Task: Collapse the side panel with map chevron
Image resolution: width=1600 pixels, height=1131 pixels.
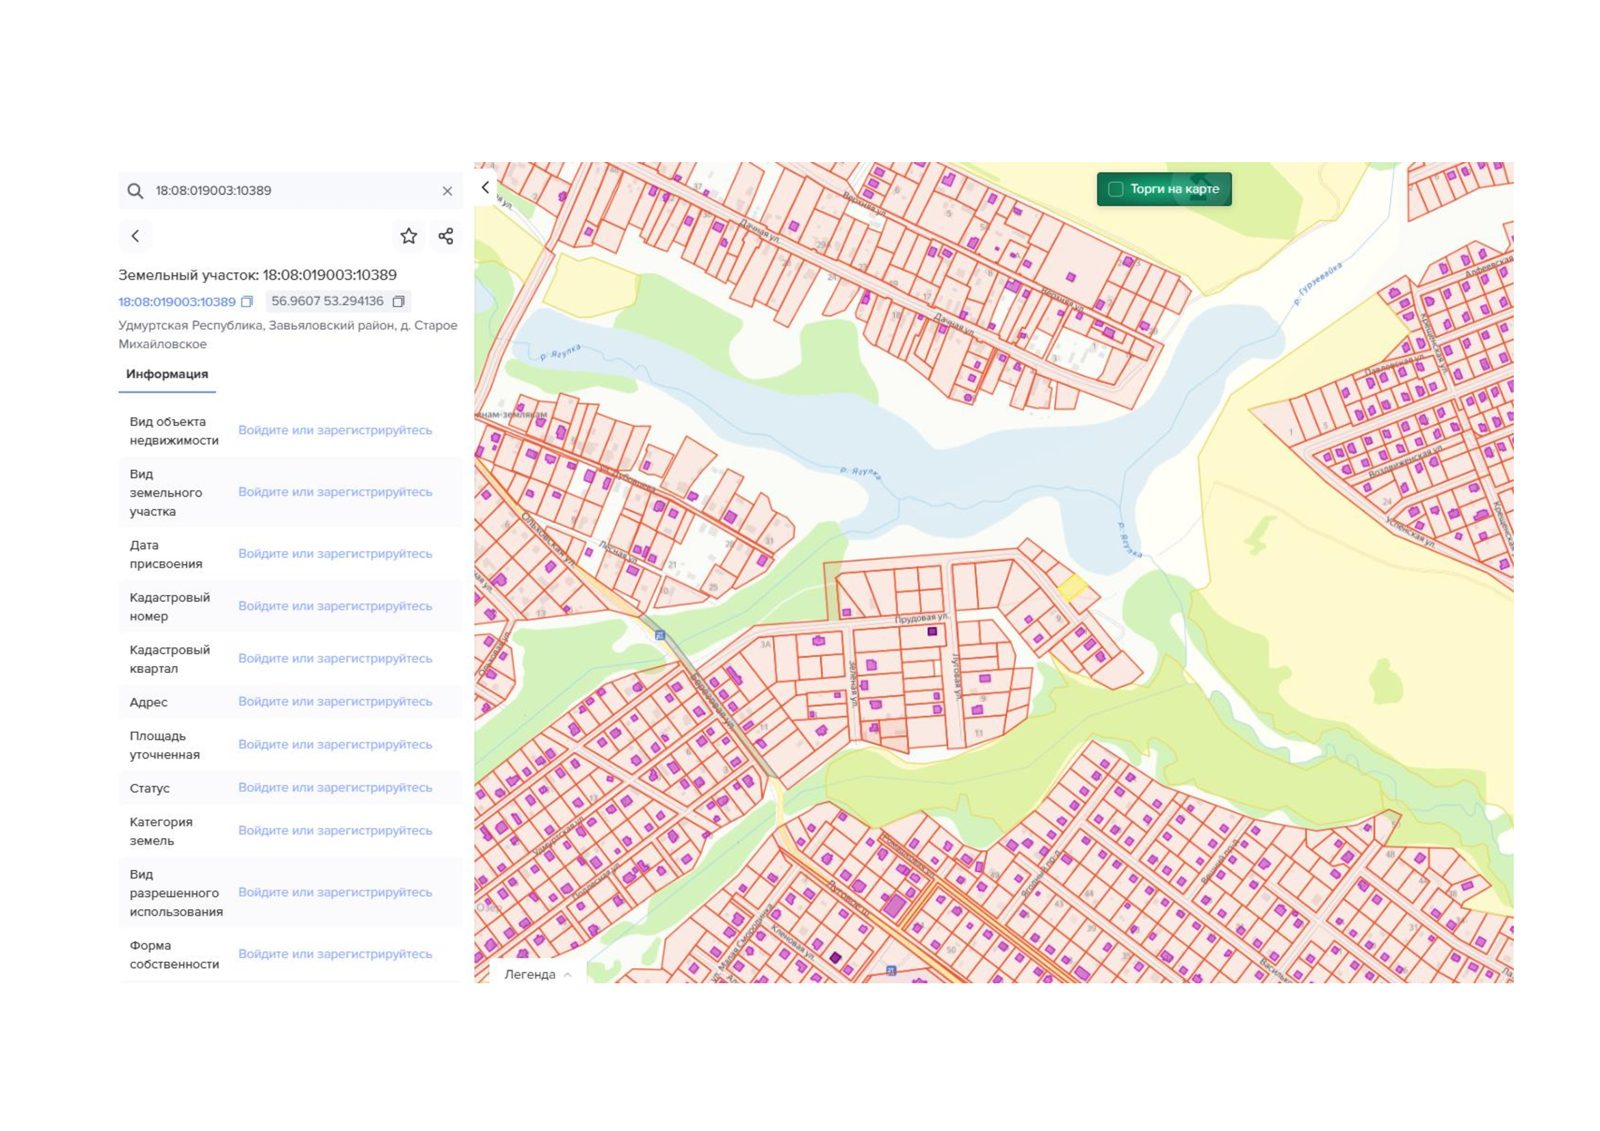Action: tap(486, 187)
